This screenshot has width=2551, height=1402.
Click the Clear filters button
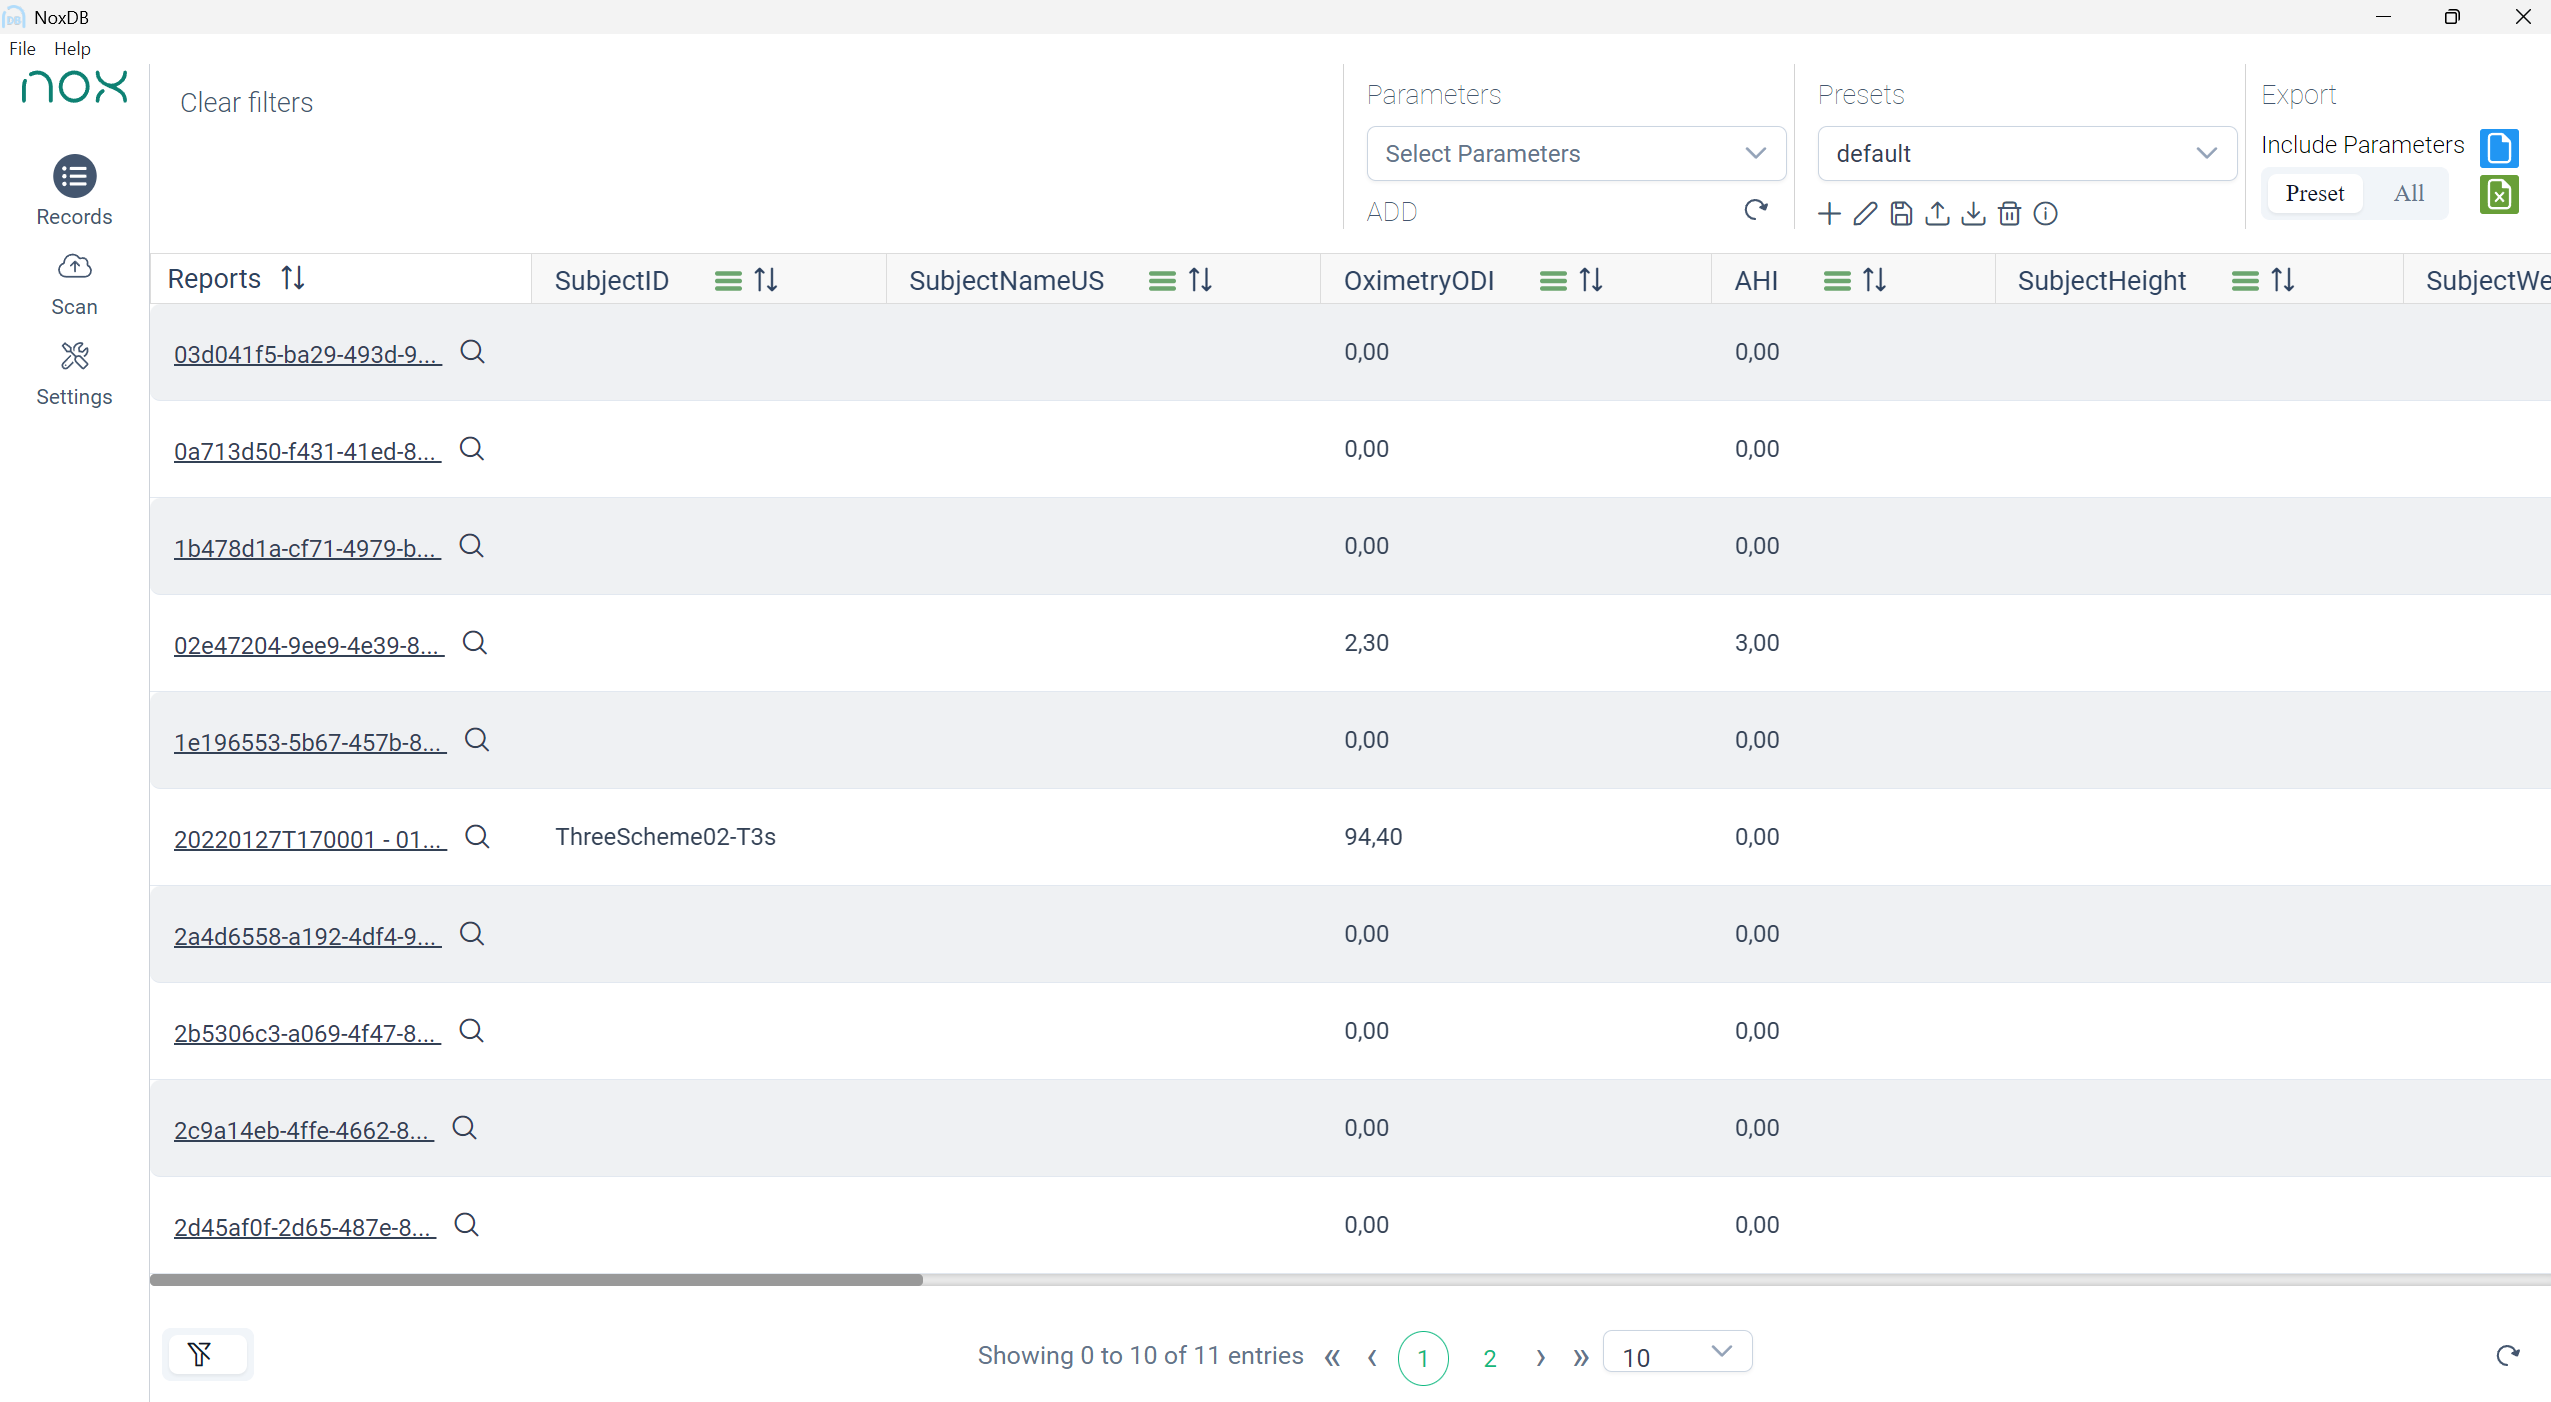[x=246, y=101]
